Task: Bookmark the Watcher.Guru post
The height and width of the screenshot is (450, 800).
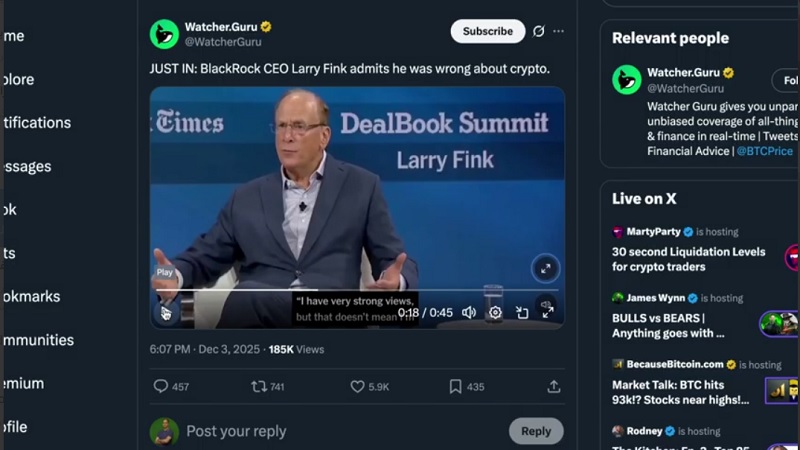Action: coord(455,386)
